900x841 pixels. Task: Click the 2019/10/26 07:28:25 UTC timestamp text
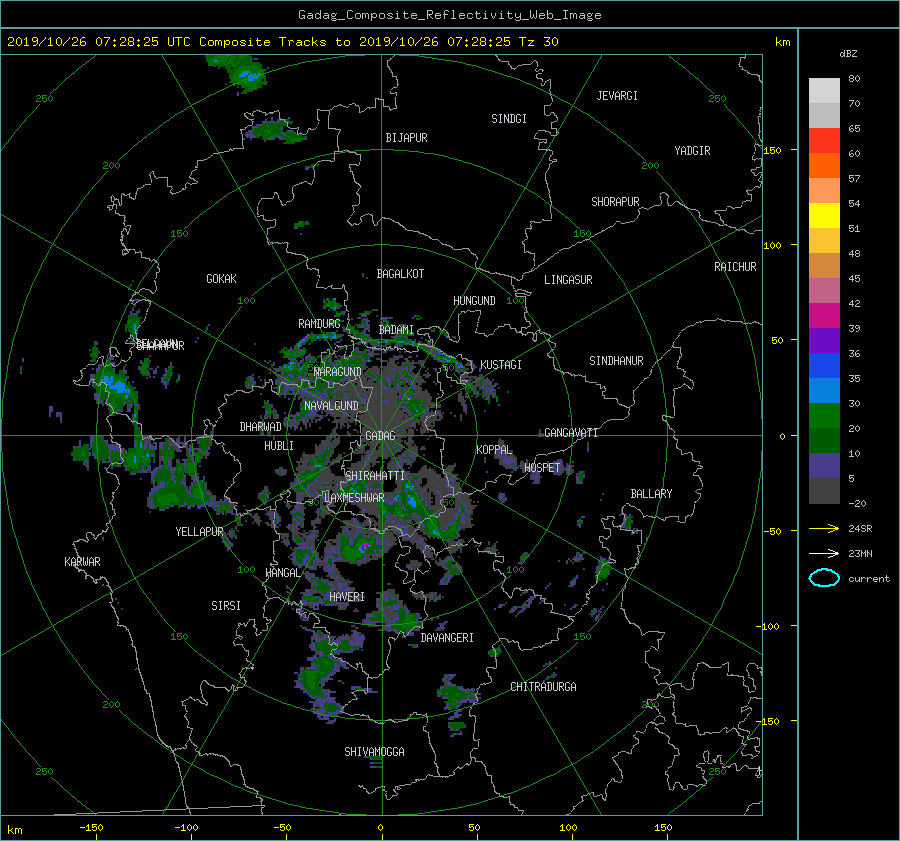pyautogui.click(x=91, y=42)
